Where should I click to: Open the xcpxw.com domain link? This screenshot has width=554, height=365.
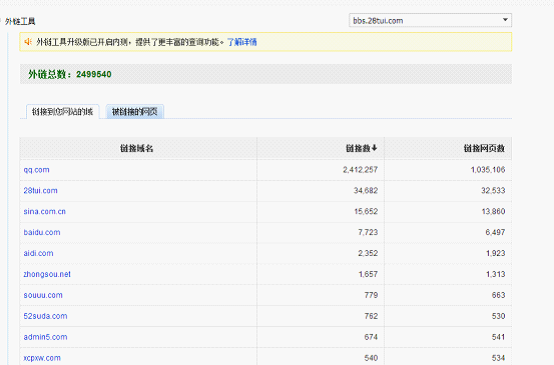click(42, 358)
